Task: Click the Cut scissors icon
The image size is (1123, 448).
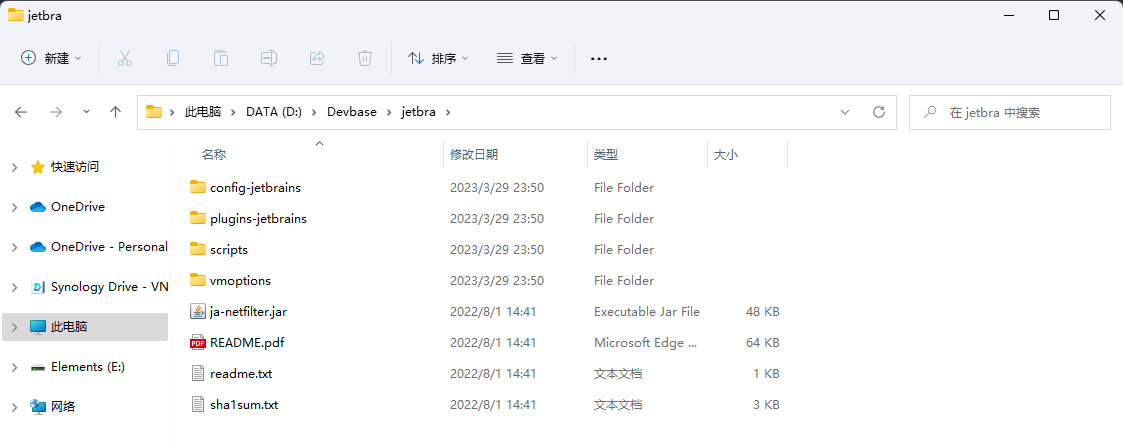Action: (125, 59)
